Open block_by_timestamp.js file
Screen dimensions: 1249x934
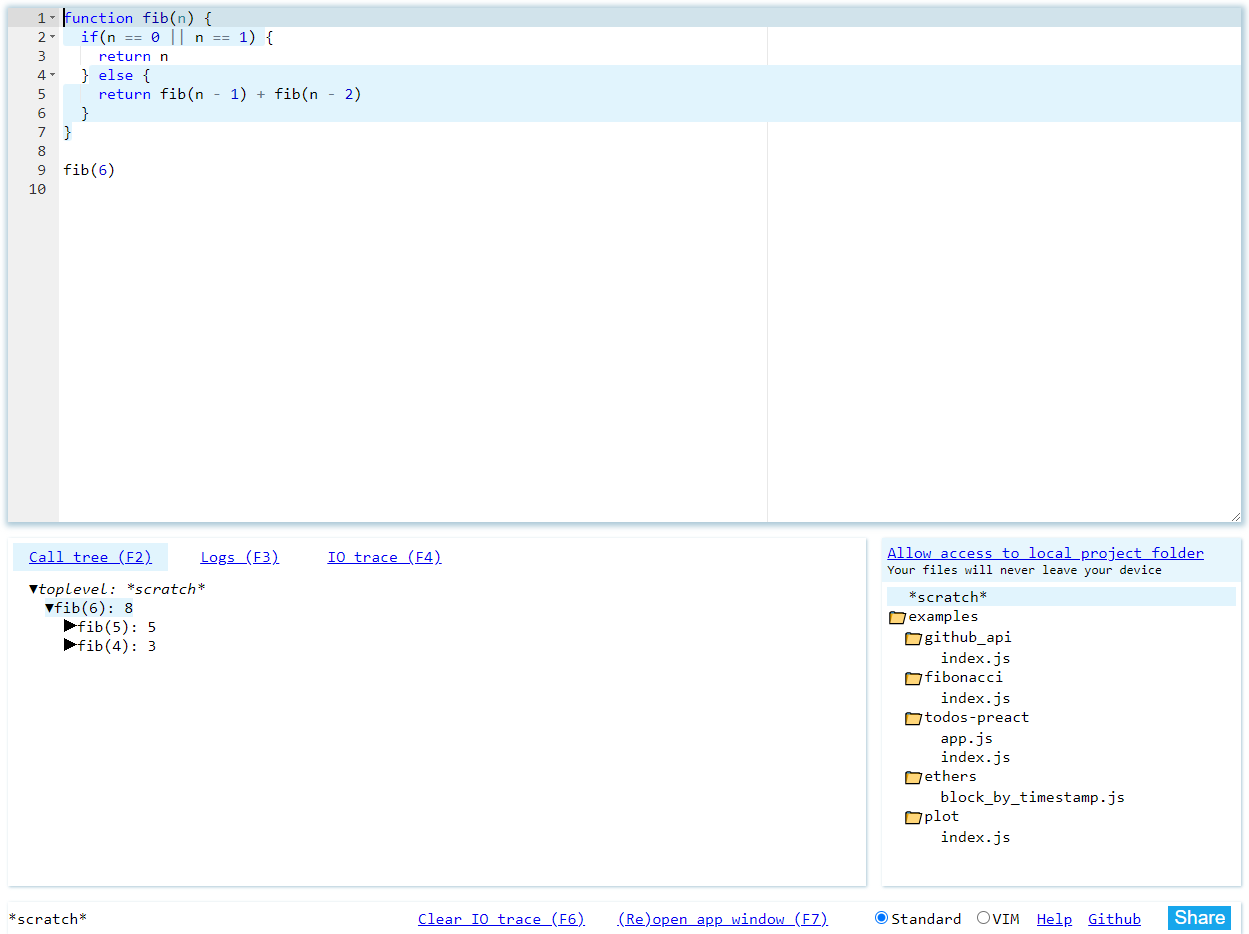point(1032,797)
